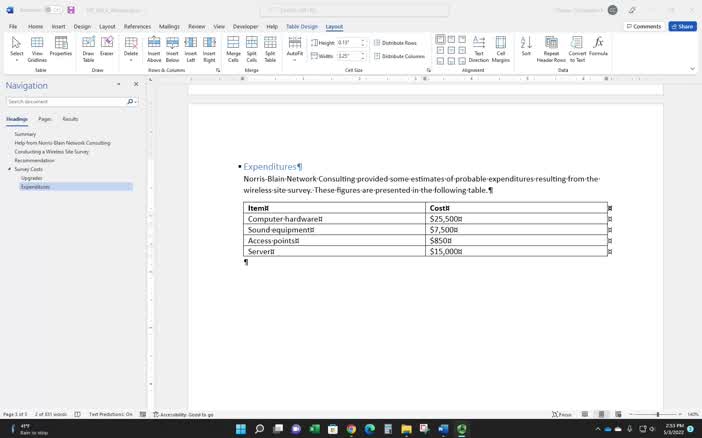The image size is (702, 438).
Task: Insert a column with Insert Left
Action: tap(191, 48)
